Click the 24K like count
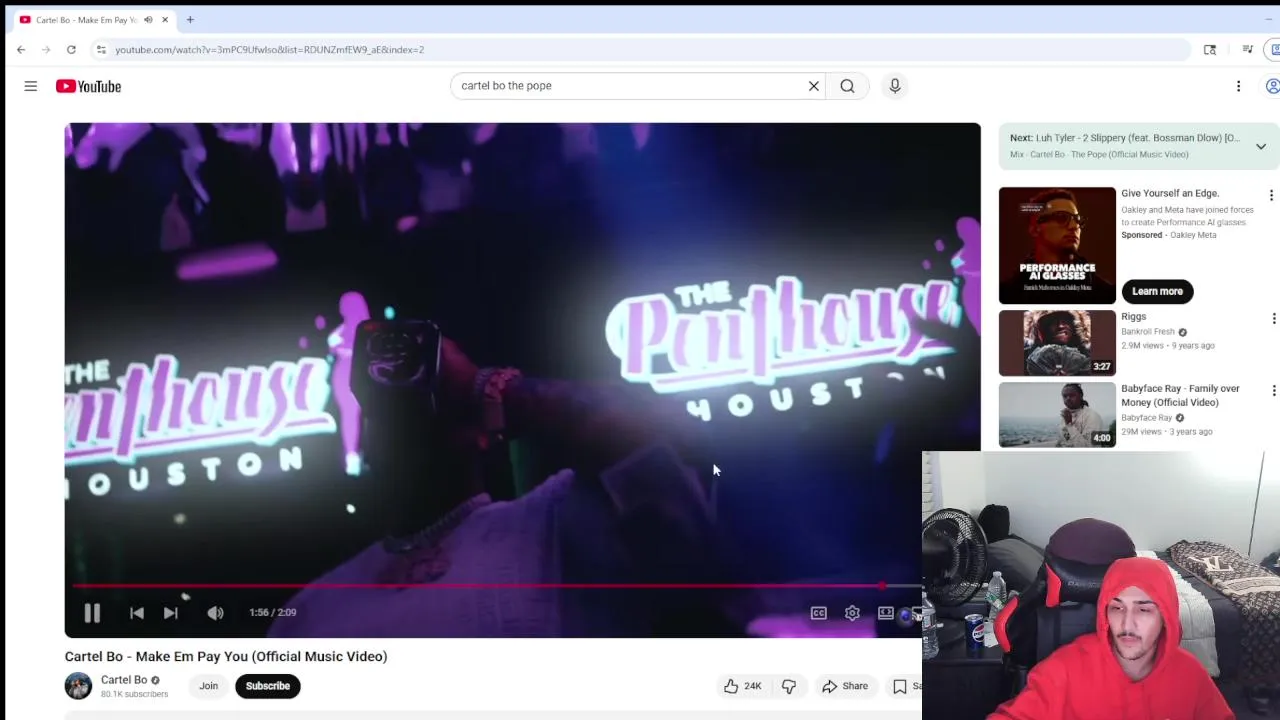Viewport: 1280px width, 720px height. click(753, 686)
